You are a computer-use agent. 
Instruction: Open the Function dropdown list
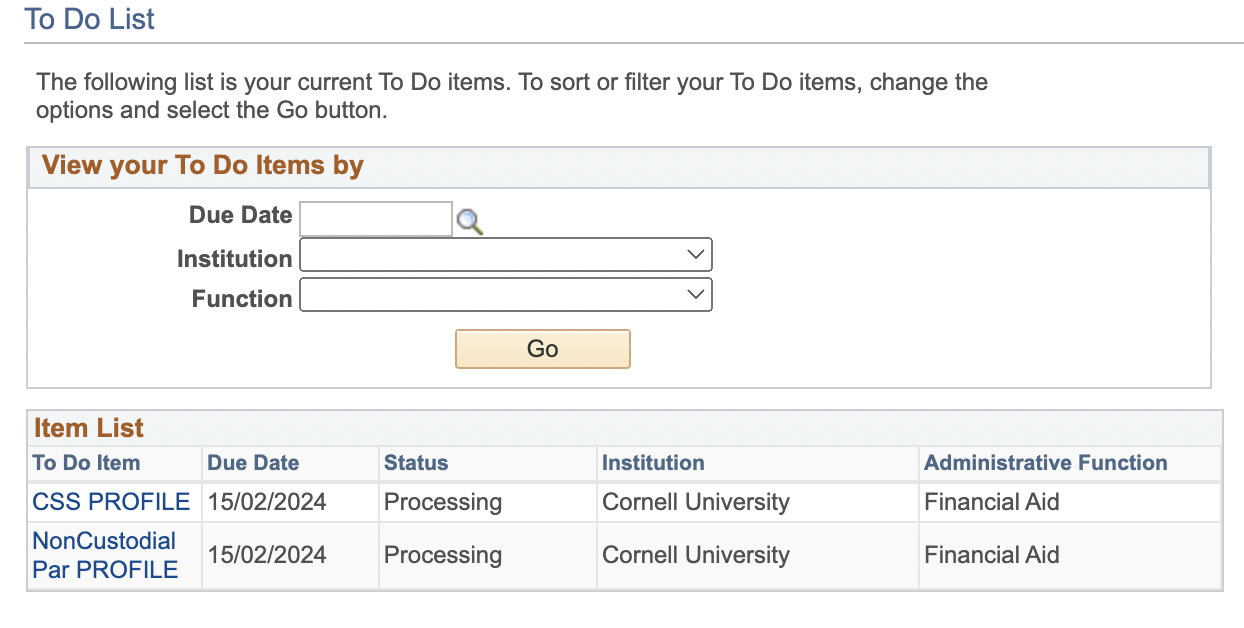pos(506,295)
